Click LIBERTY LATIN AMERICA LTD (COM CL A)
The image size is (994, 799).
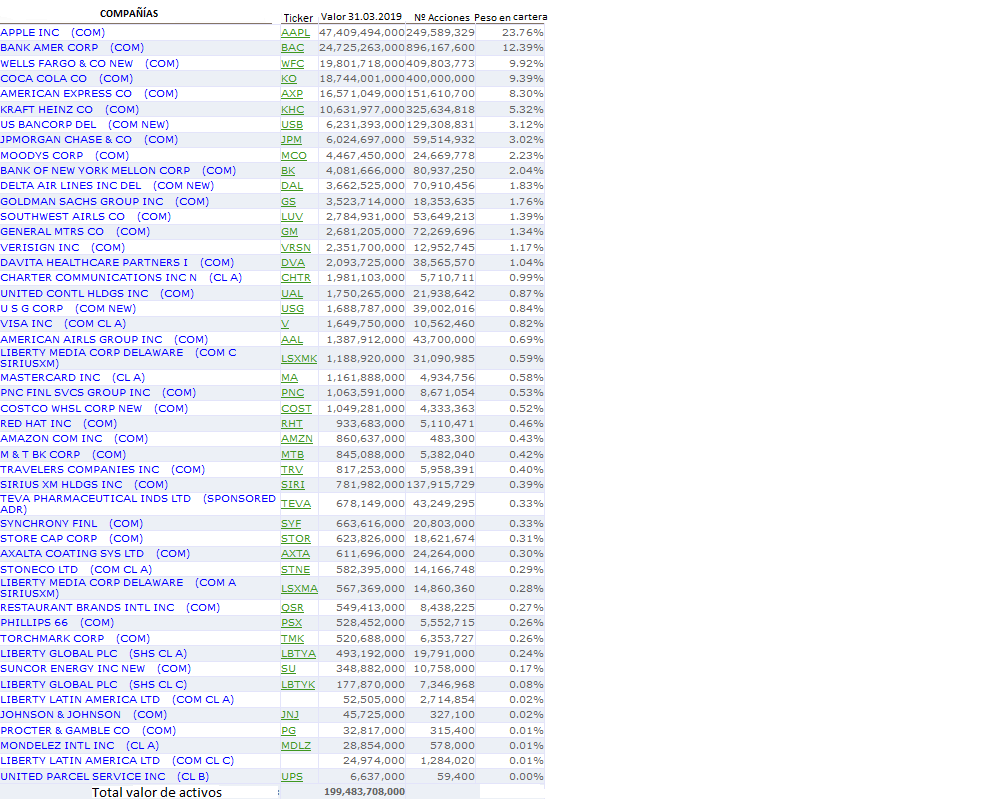tap(117, 699)
